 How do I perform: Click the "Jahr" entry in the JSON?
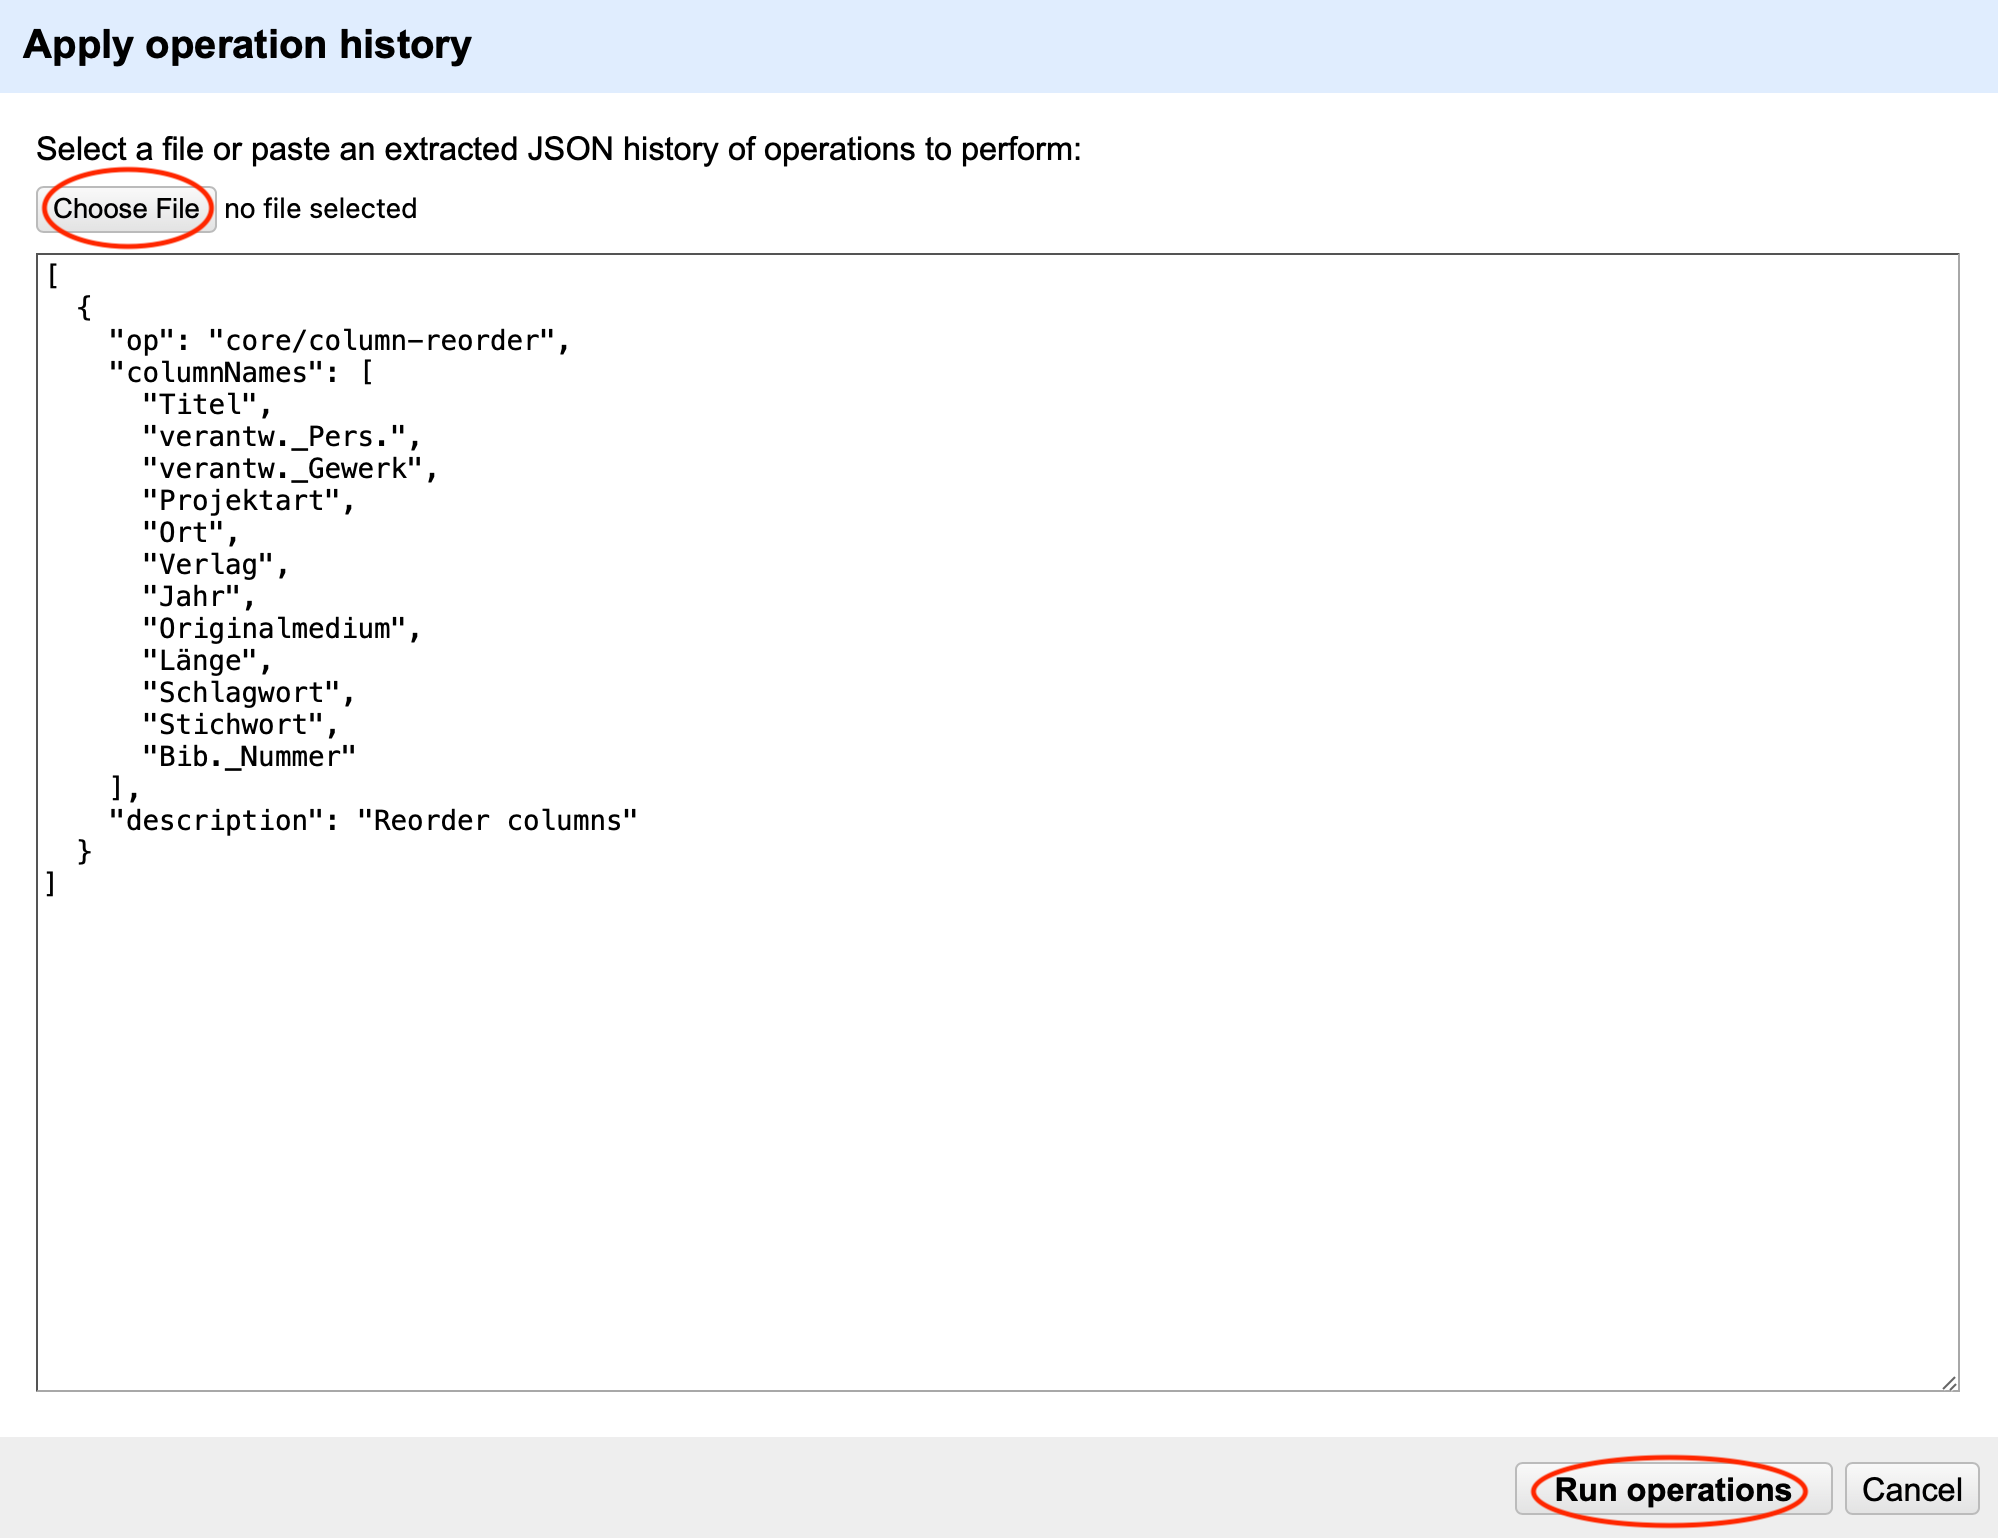click(x=192, y=597)
